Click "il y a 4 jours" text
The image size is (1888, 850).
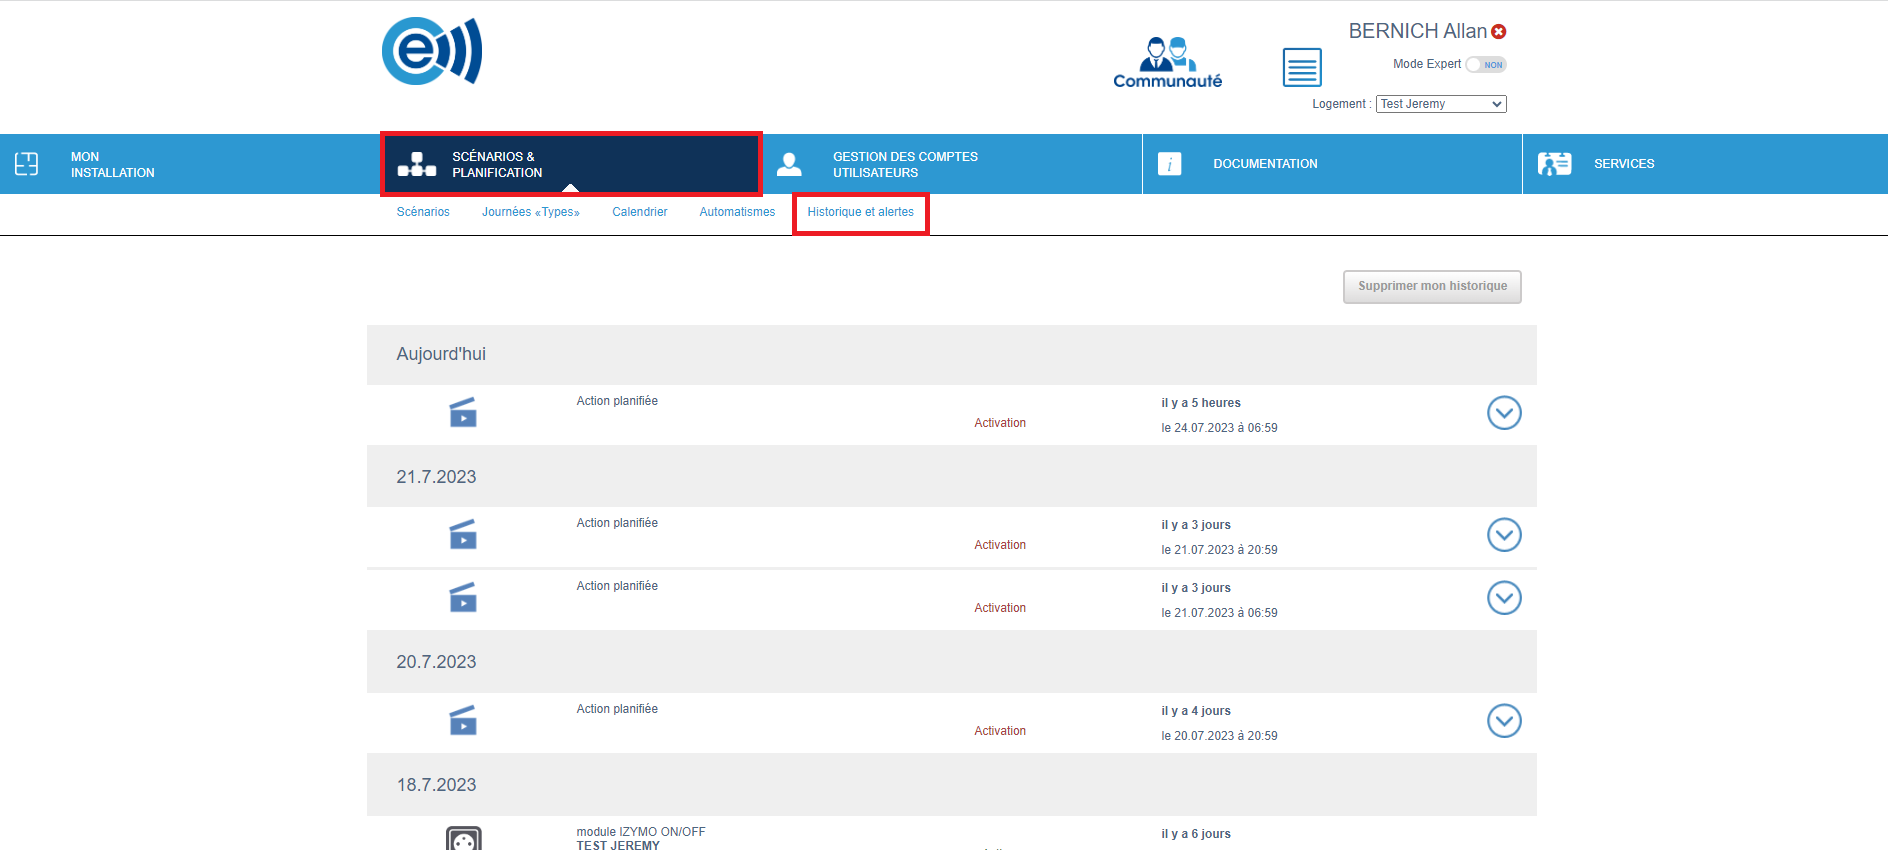1196,711
